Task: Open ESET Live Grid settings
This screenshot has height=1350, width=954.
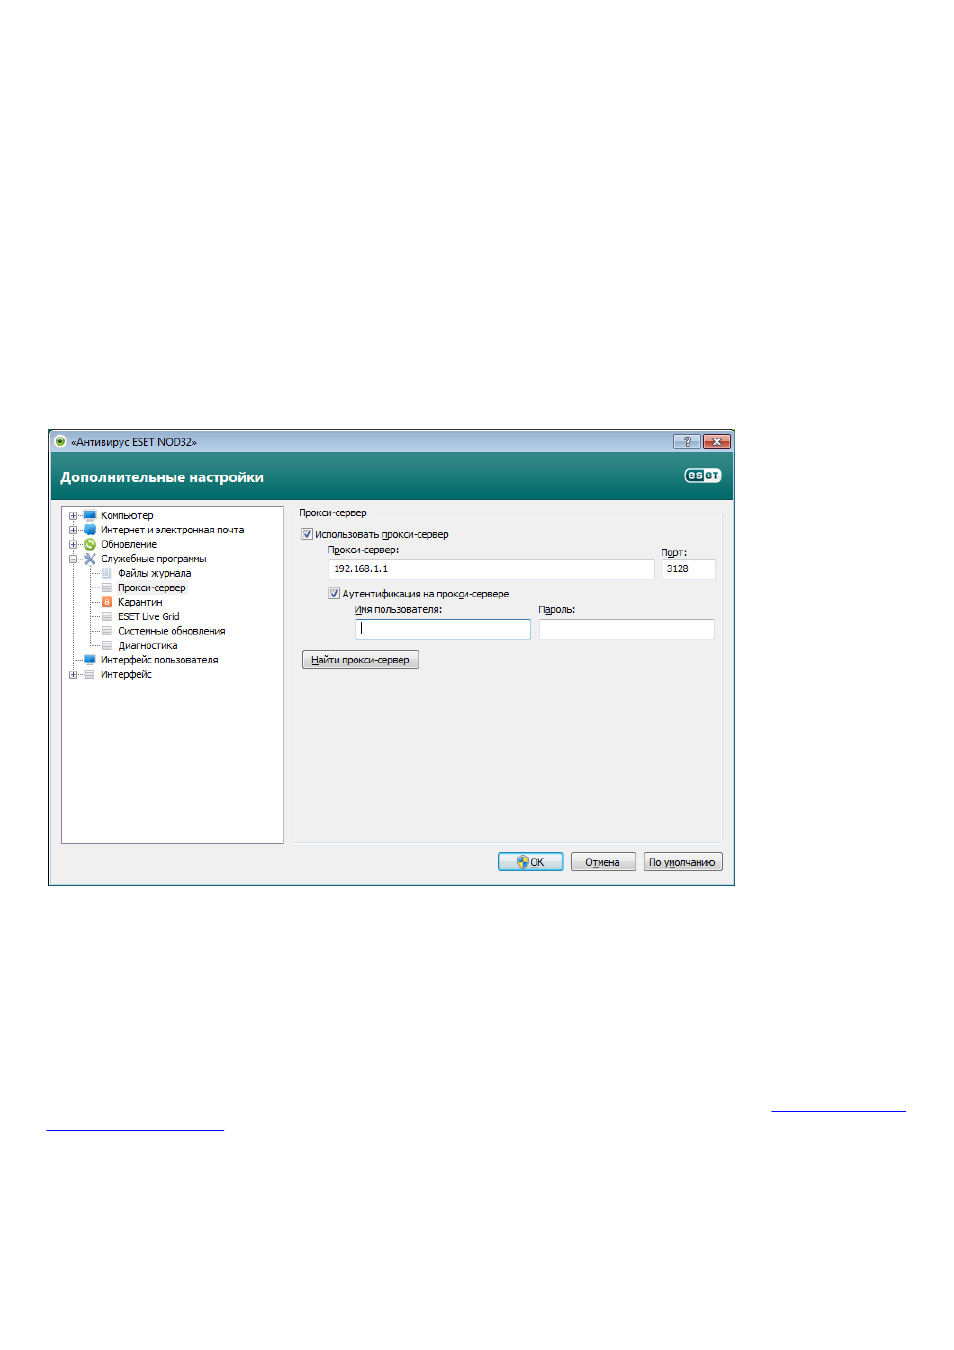Action: (x=149, y=617)
